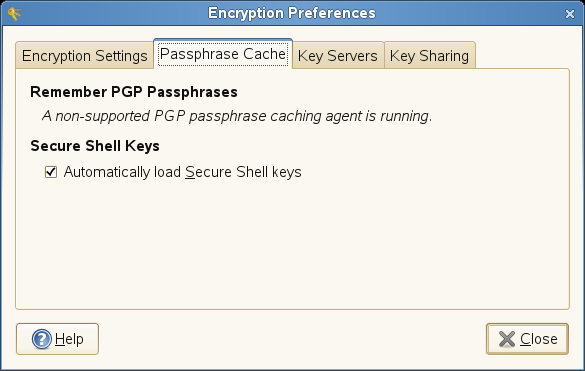This screenshot has width=585, height=371.
Task: Switch to the Encryption Settings tab
Action: click(x=85, y=56)
